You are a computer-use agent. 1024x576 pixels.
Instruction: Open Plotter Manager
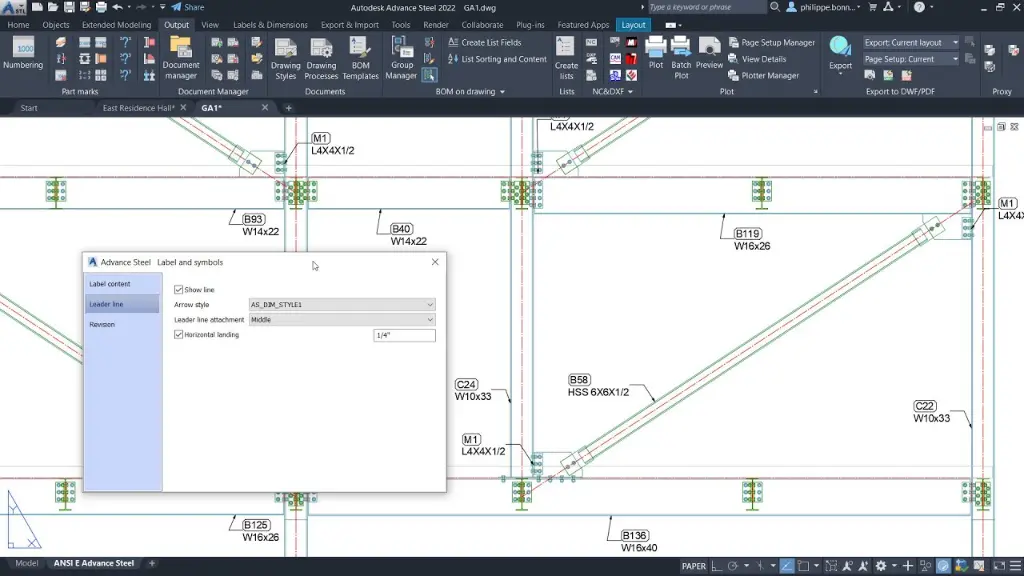pyautogui.click(x=763, y=75)
